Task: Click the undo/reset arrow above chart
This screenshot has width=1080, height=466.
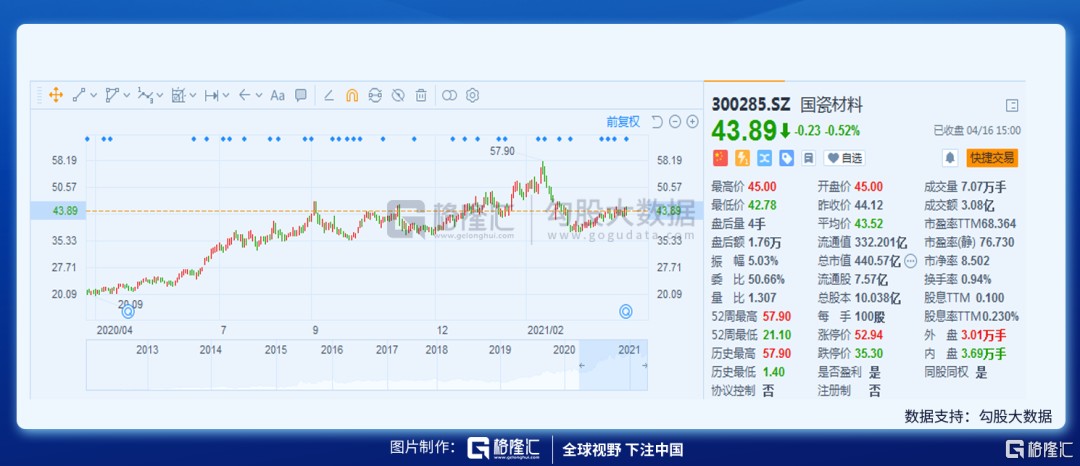Action: tap(657, 121)
